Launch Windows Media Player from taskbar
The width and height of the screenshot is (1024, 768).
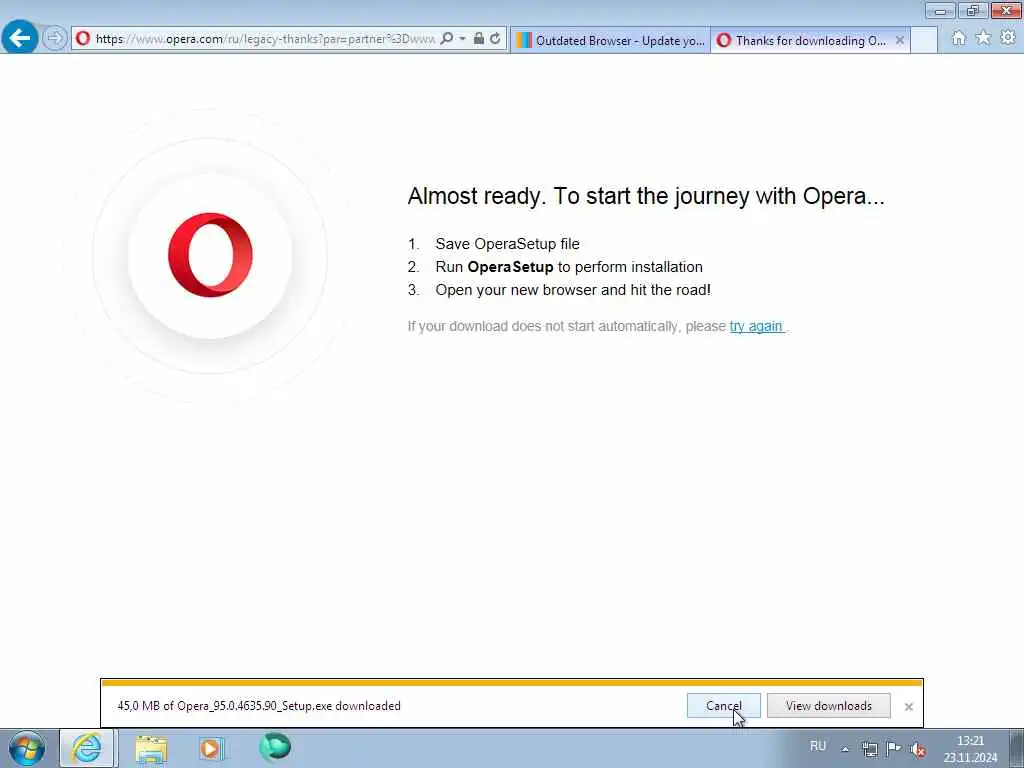[212, 748]
